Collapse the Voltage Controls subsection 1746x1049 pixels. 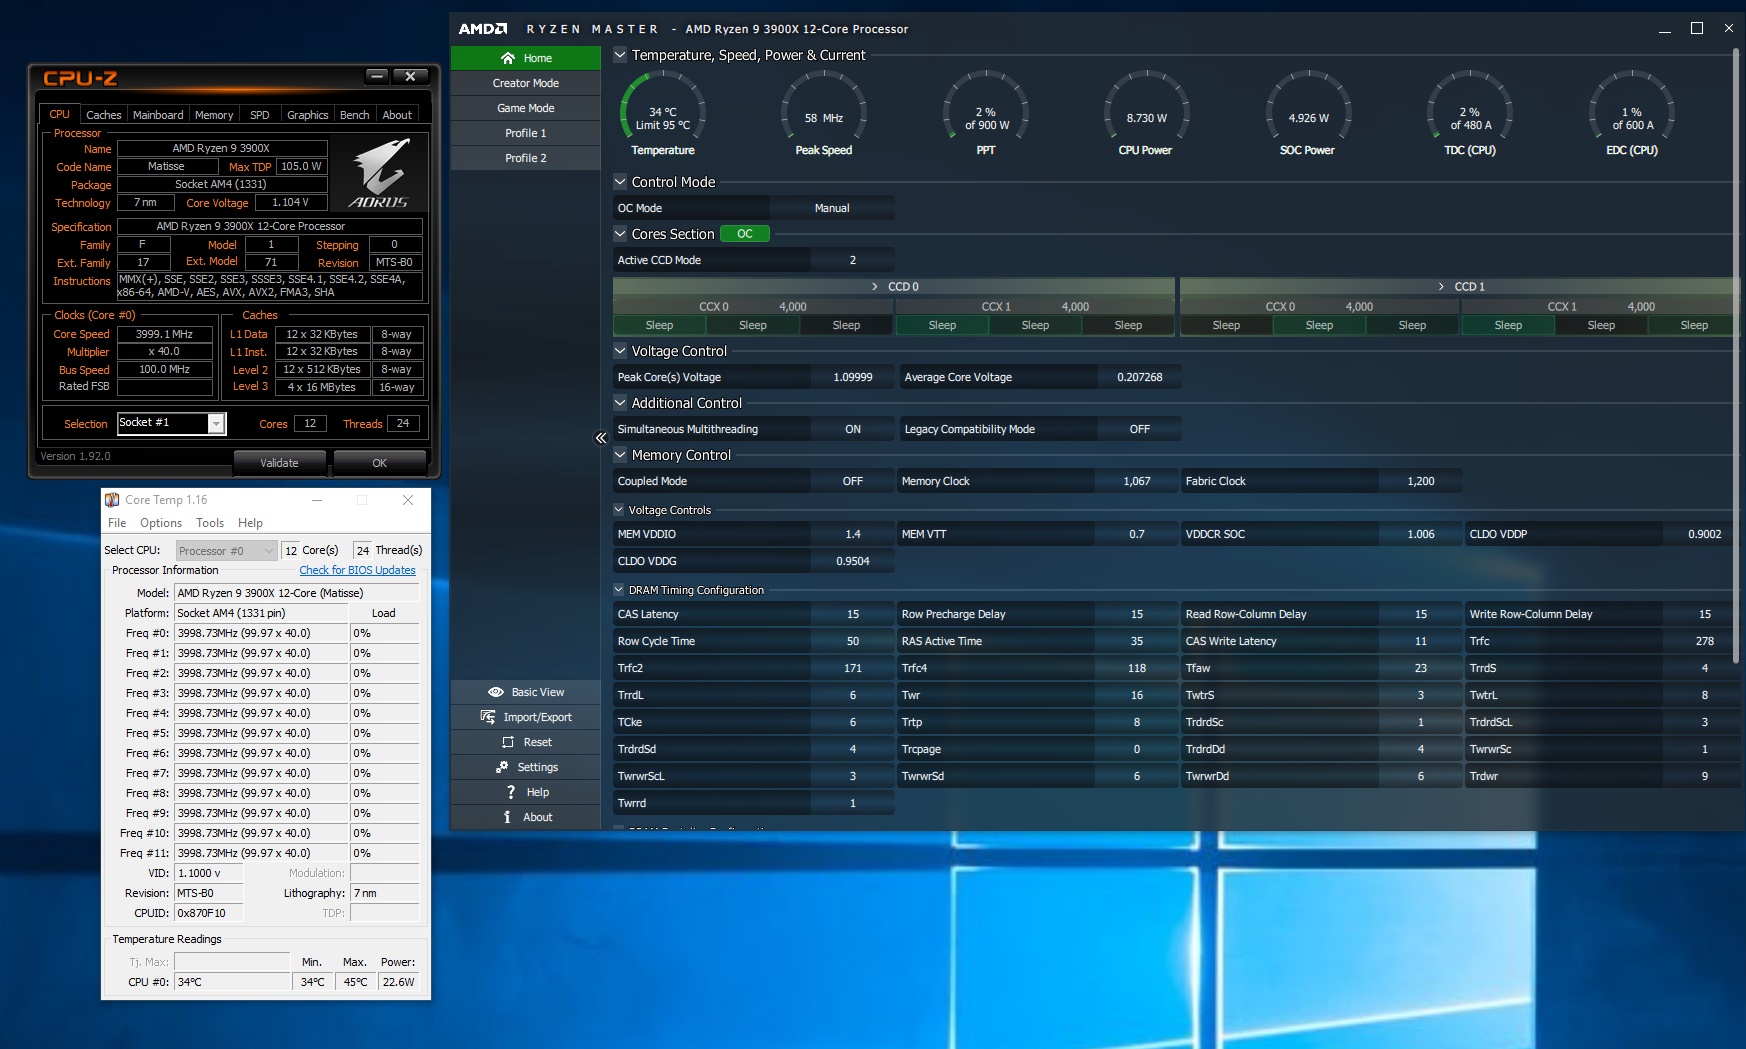click(619, 510)
